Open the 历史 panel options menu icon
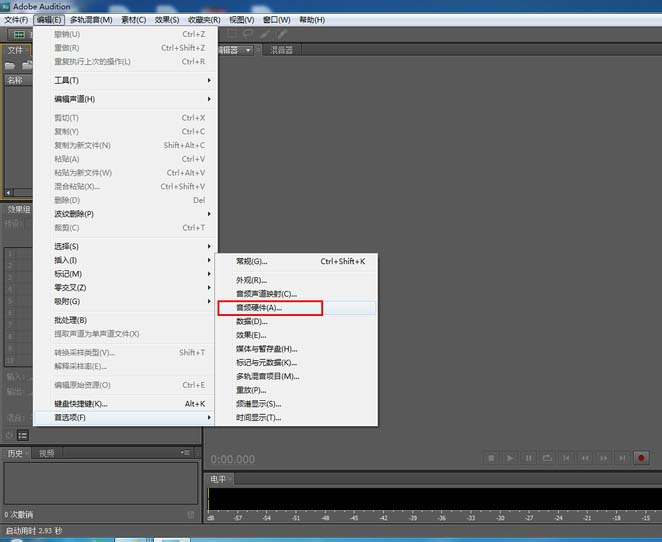 coord(185,453)
